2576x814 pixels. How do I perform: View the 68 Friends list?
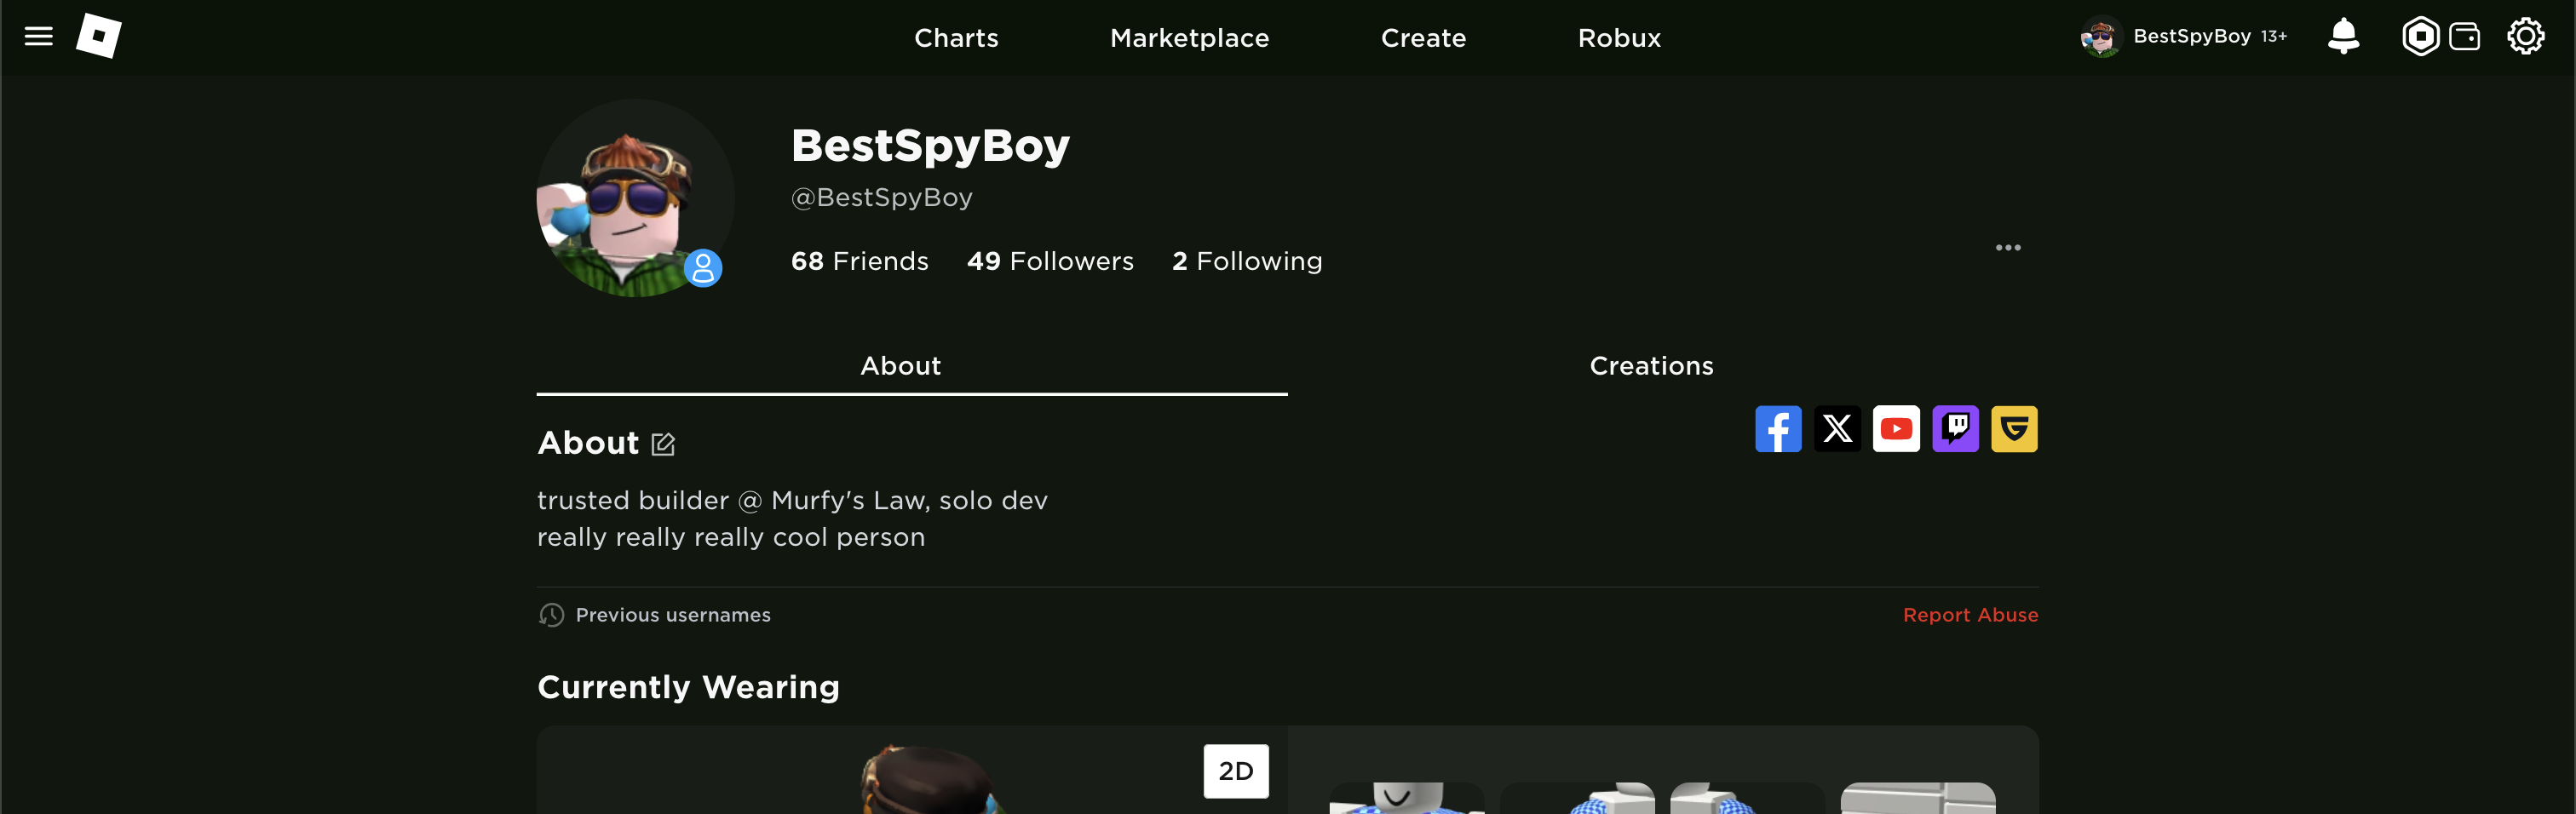[x=860, y=261]
